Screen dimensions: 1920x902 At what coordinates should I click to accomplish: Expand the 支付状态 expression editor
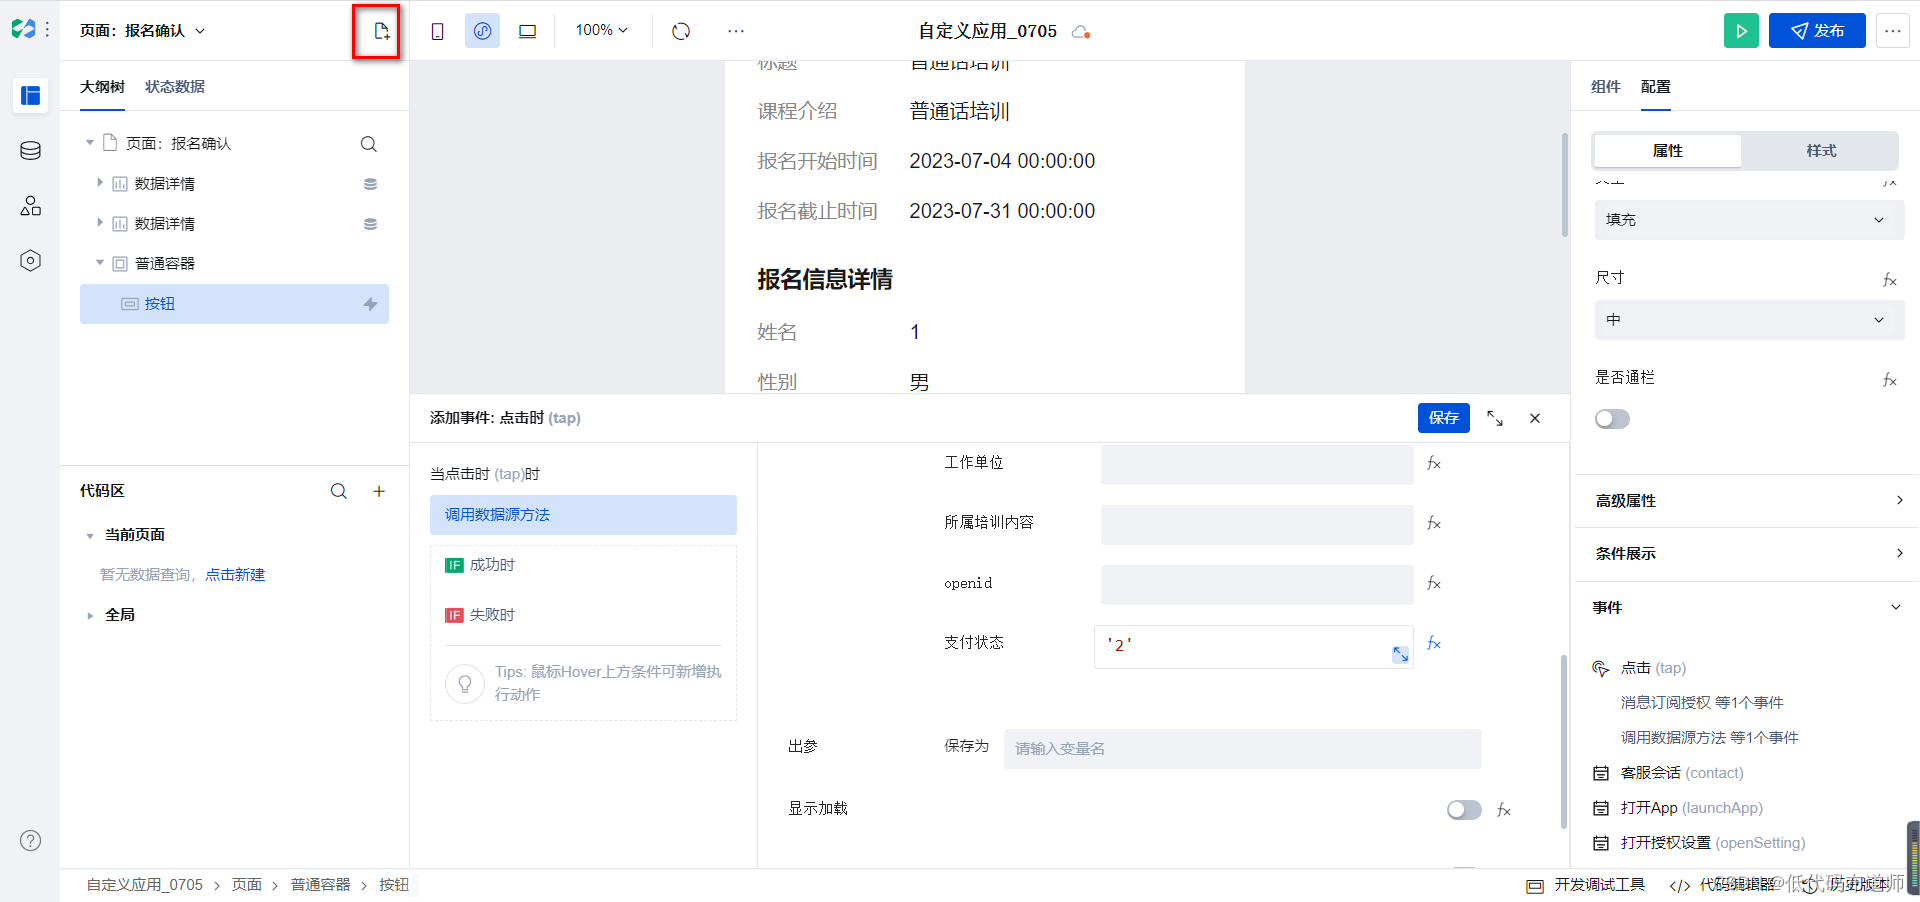[1400, 654]
